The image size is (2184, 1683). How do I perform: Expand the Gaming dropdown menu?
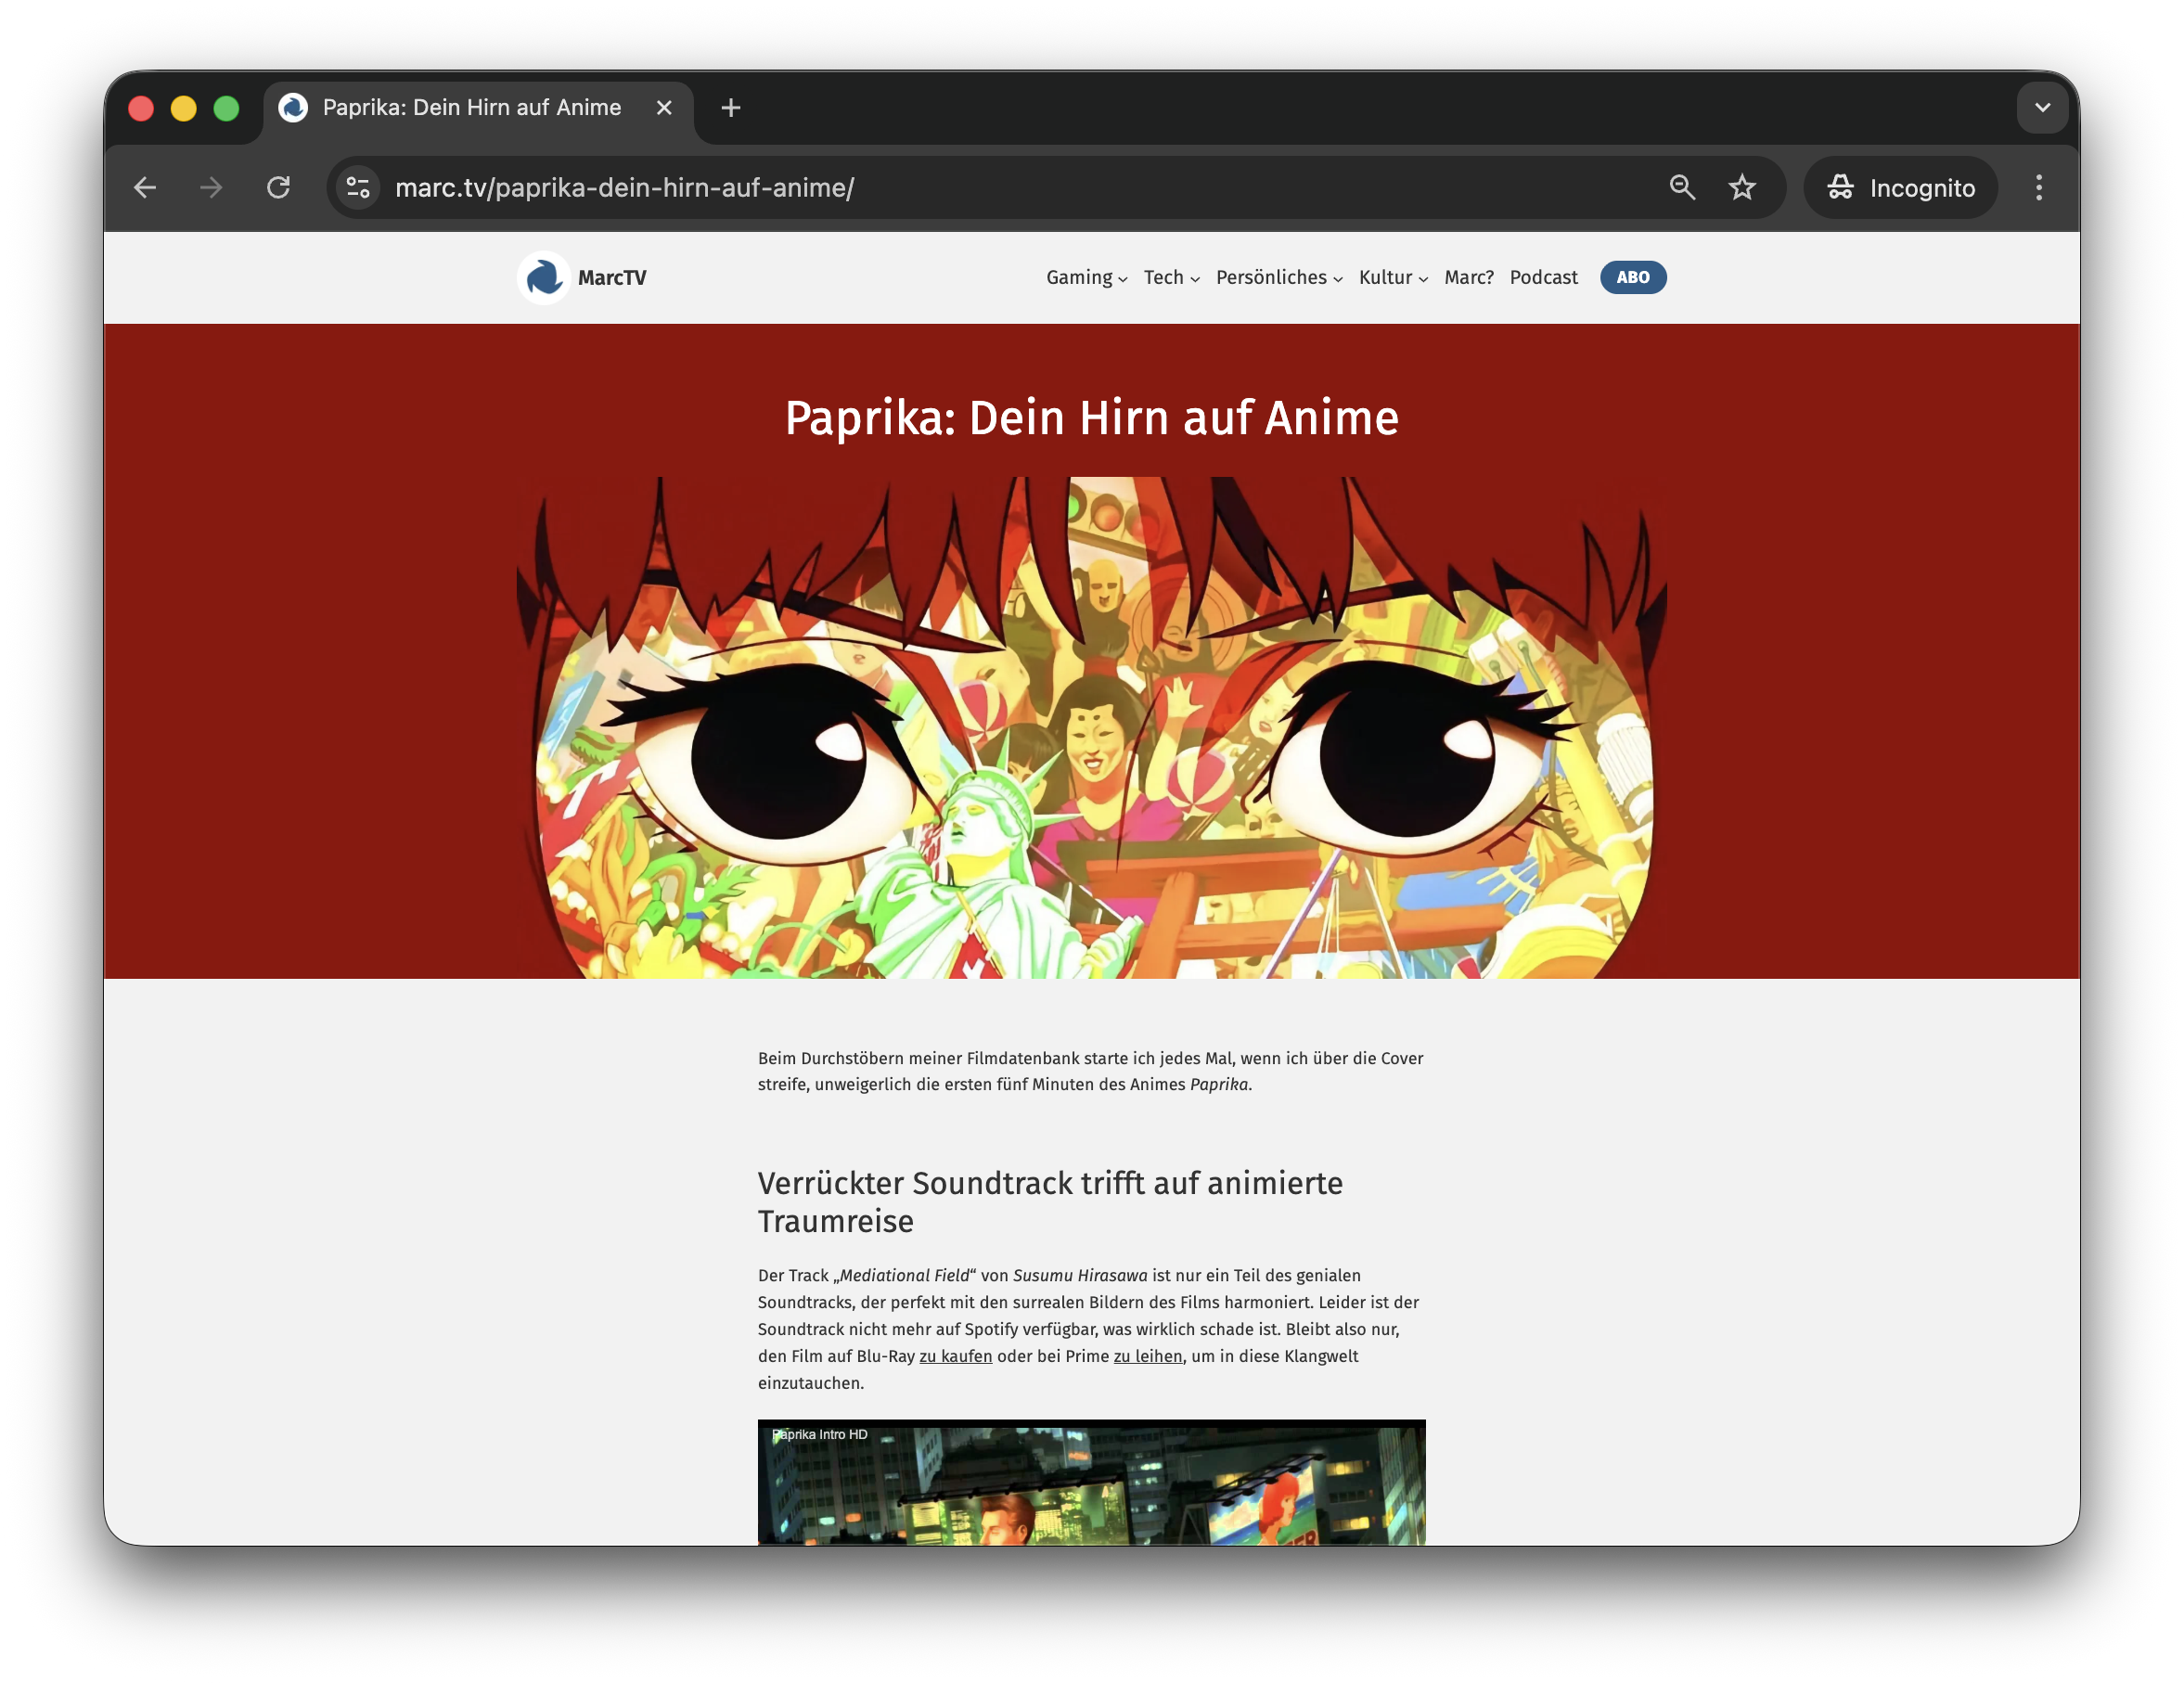coord(1086,278)
